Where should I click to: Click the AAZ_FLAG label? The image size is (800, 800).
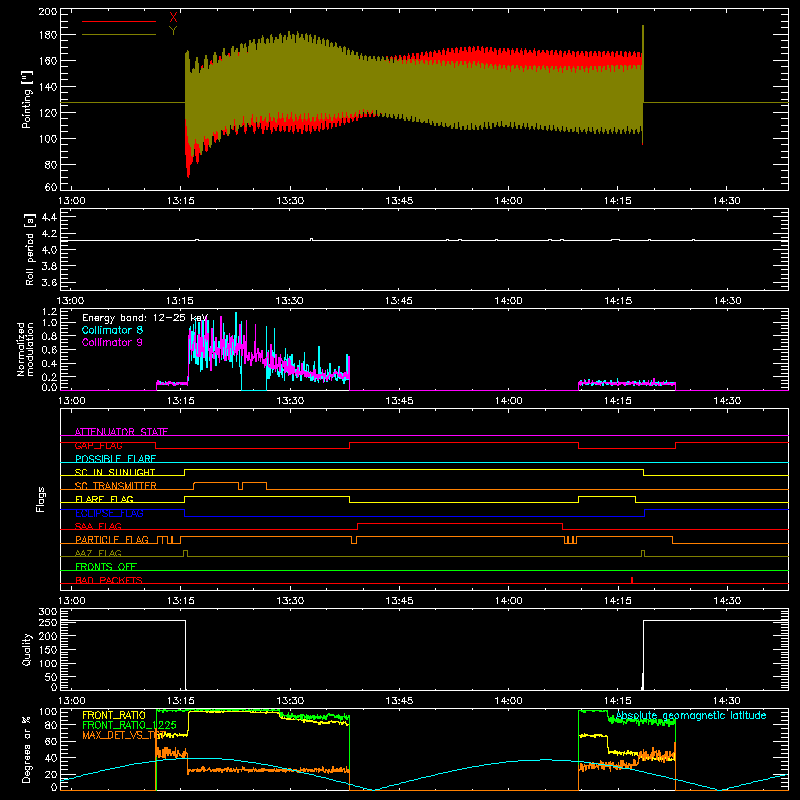coord(98,553)
